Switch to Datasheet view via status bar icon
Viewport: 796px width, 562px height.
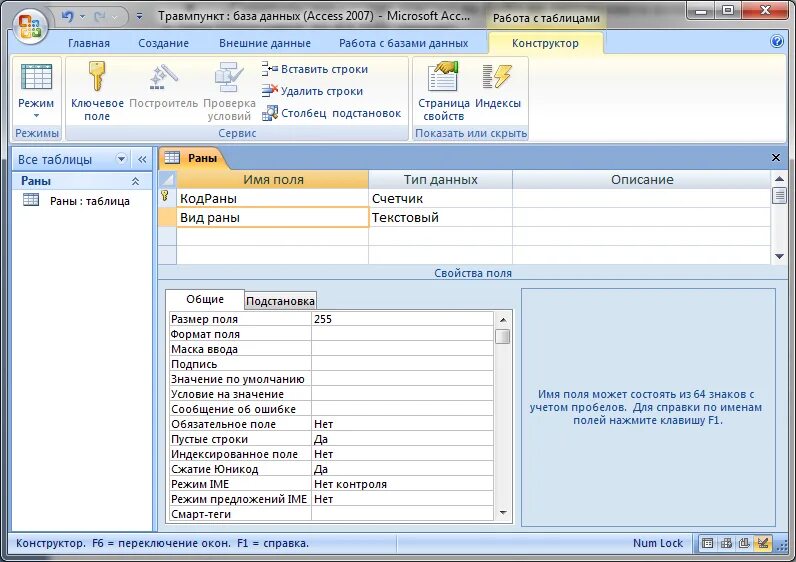click(708, 543)
